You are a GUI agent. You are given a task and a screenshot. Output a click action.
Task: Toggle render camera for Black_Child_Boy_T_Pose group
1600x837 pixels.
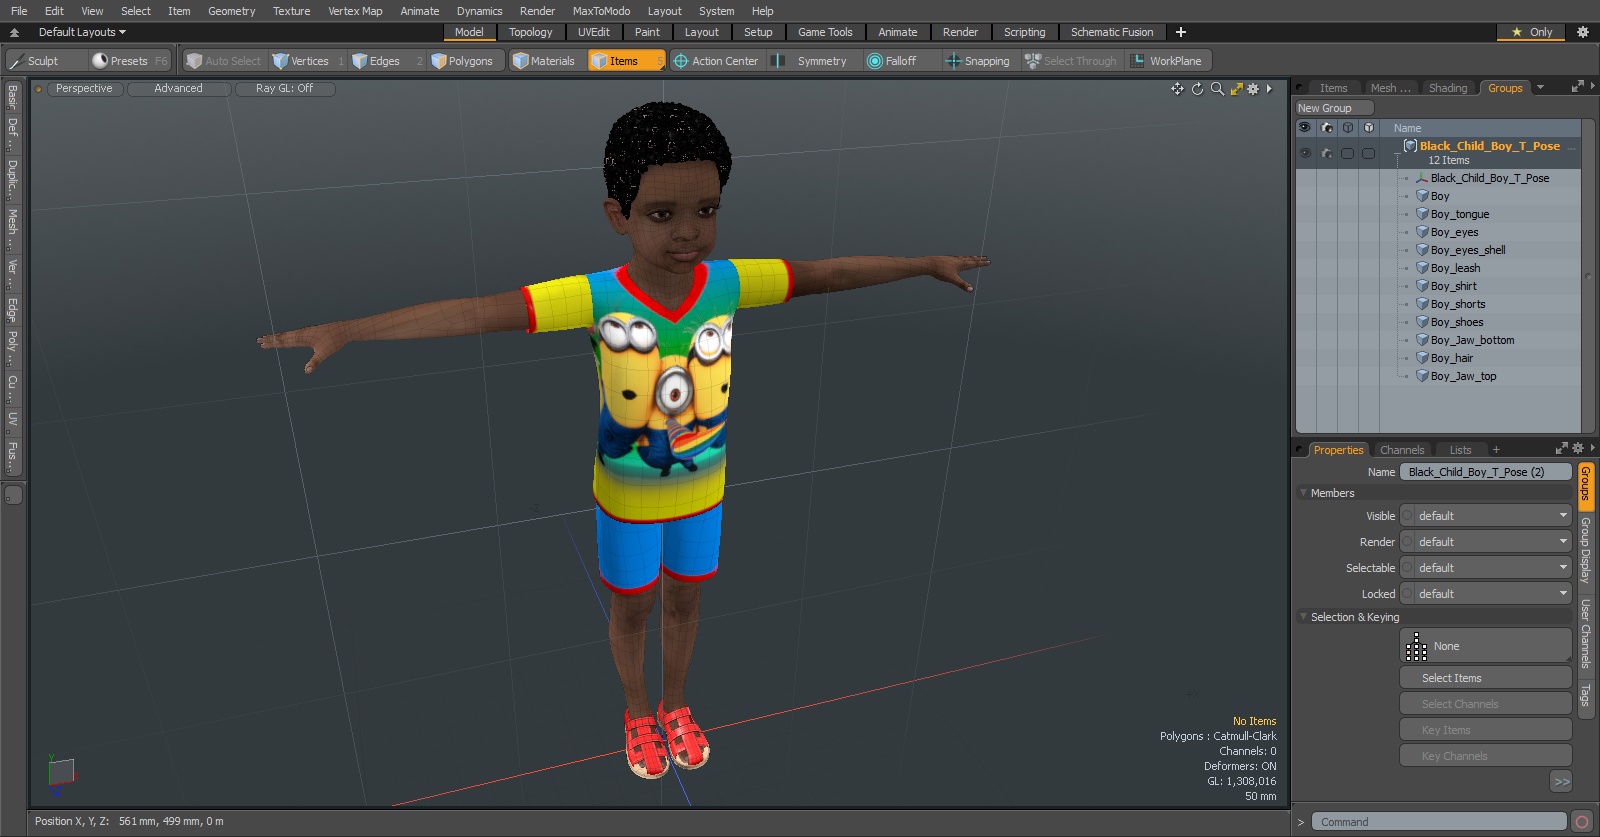(1326, 153)
